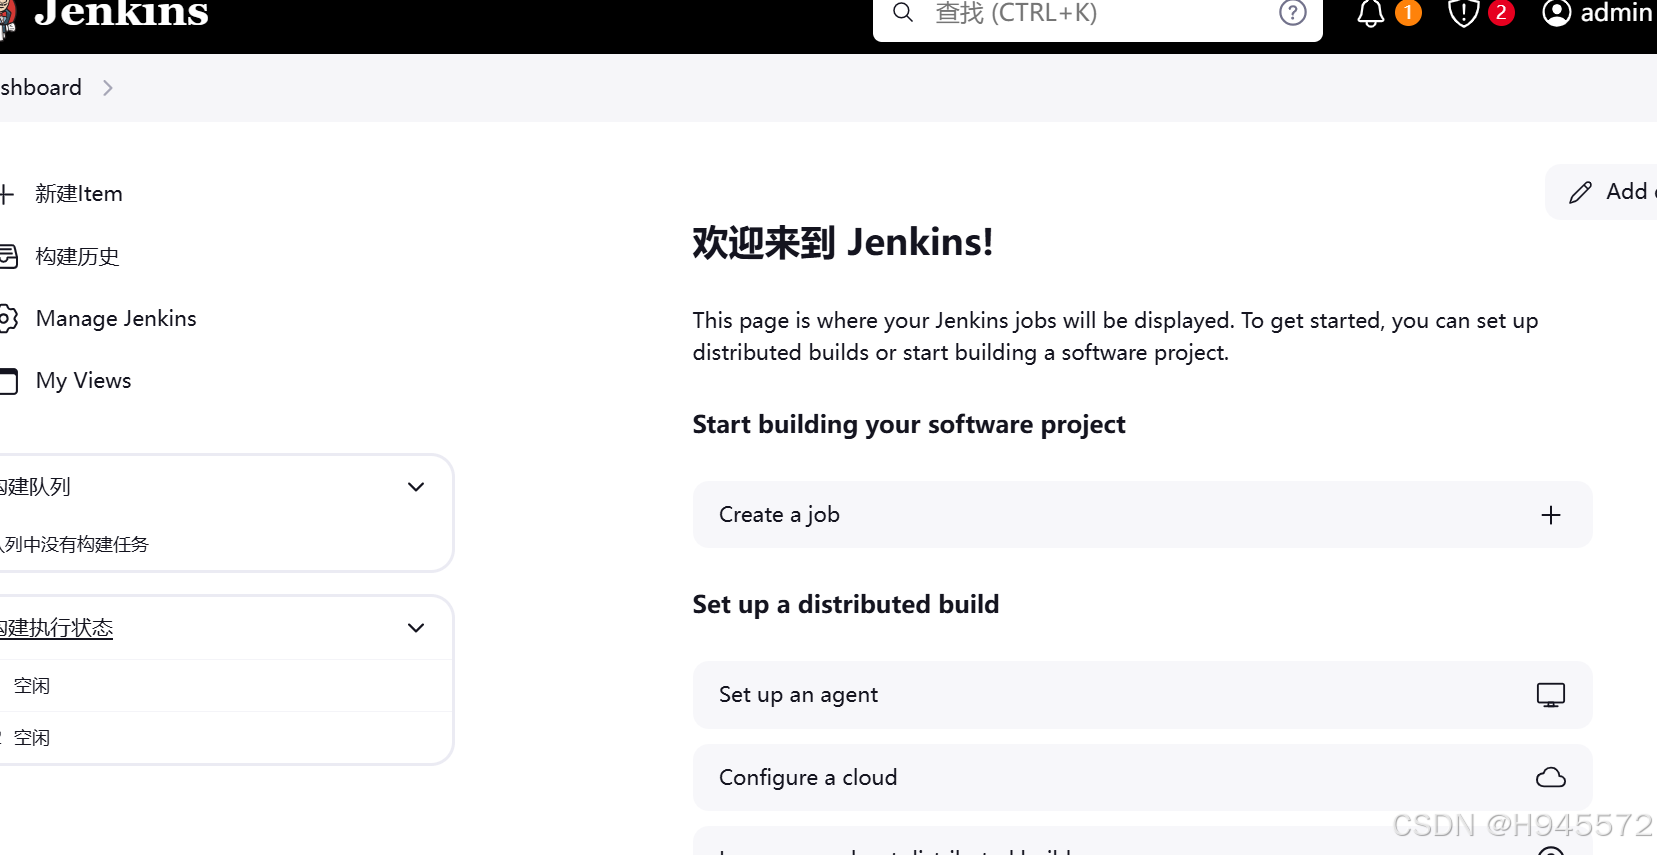
Task: Expand the Dashboard breadcrumb chevron
Action: point(107,88)
